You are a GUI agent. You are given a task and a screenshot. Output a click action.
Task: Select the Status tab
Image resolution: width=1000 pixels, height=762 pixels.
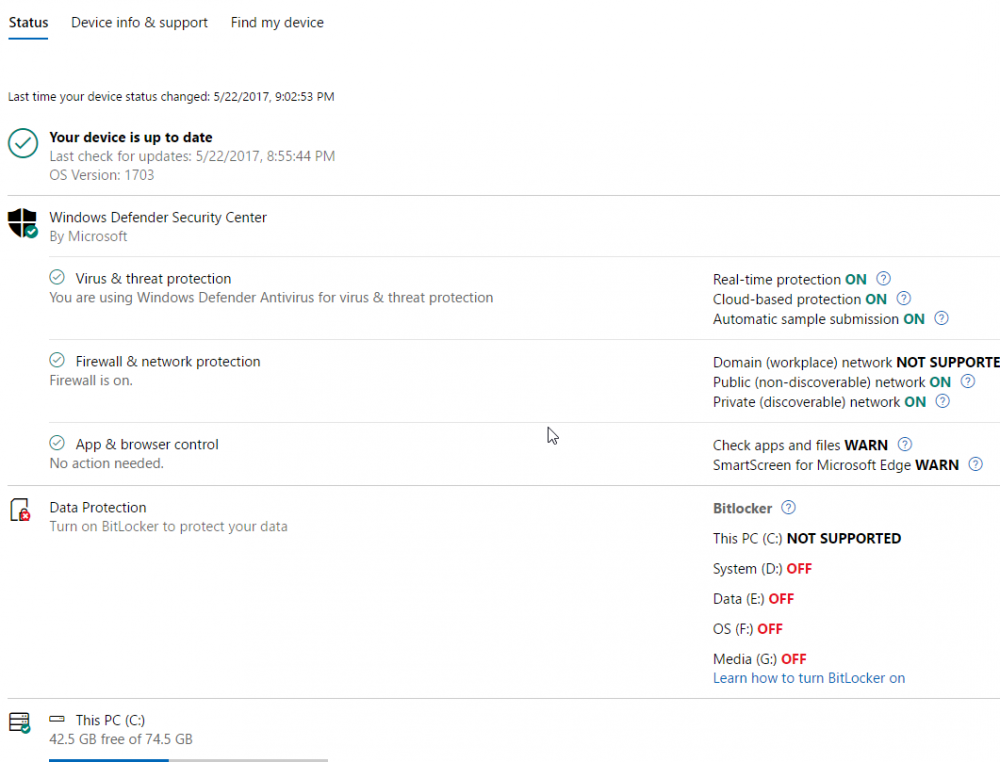[28, 22]
